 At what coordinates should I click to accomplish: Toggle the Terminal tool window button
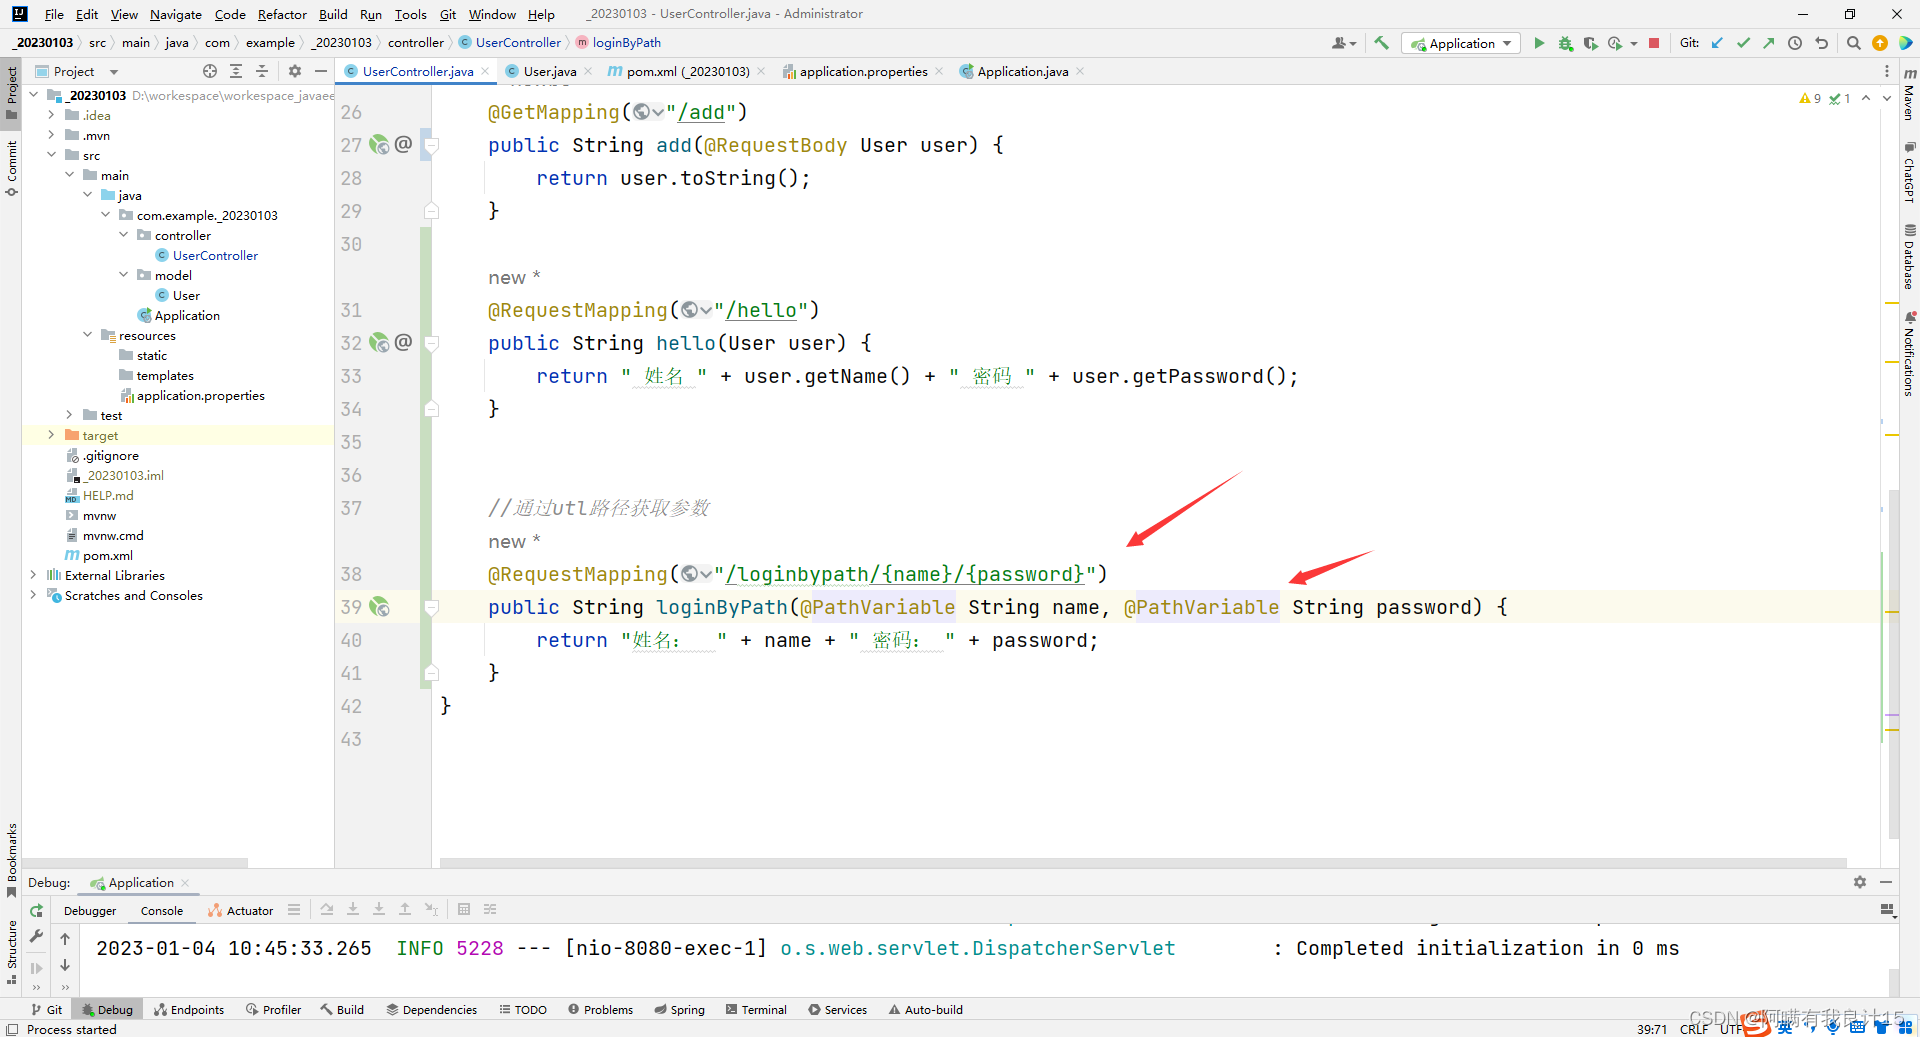756,1010
